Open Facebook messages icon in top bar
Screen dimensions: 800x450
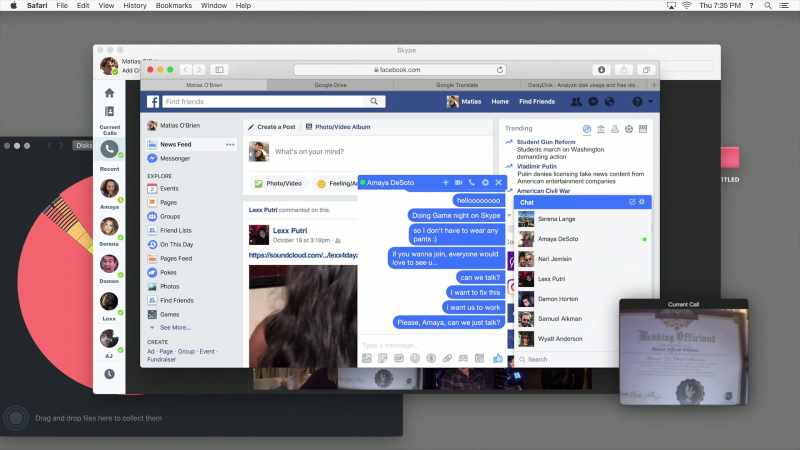tap(593, 102)
